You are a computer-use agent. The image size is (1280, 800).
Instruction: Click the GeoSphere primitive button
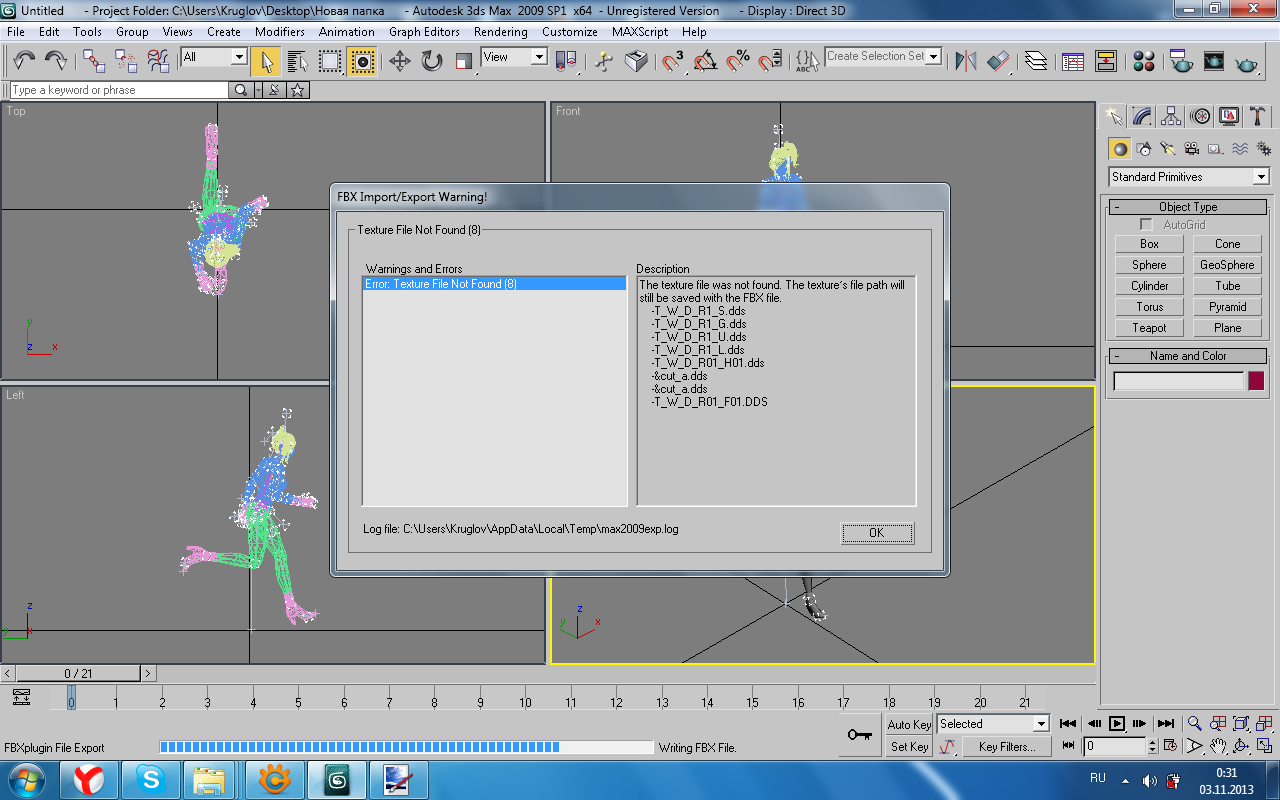point(1227,265)
